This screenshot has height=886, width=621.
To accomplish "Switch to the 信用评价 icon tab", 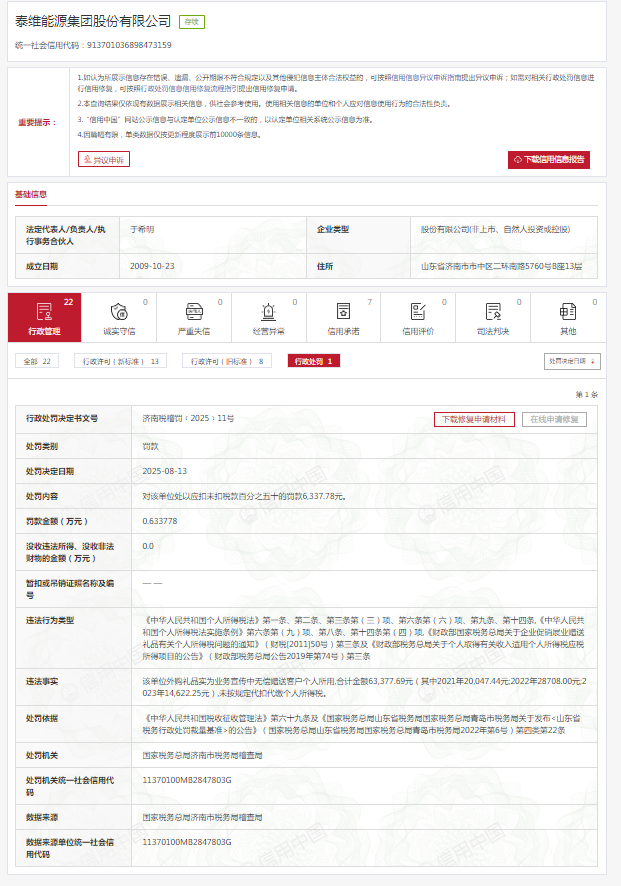I will click(x=418, y=318).
